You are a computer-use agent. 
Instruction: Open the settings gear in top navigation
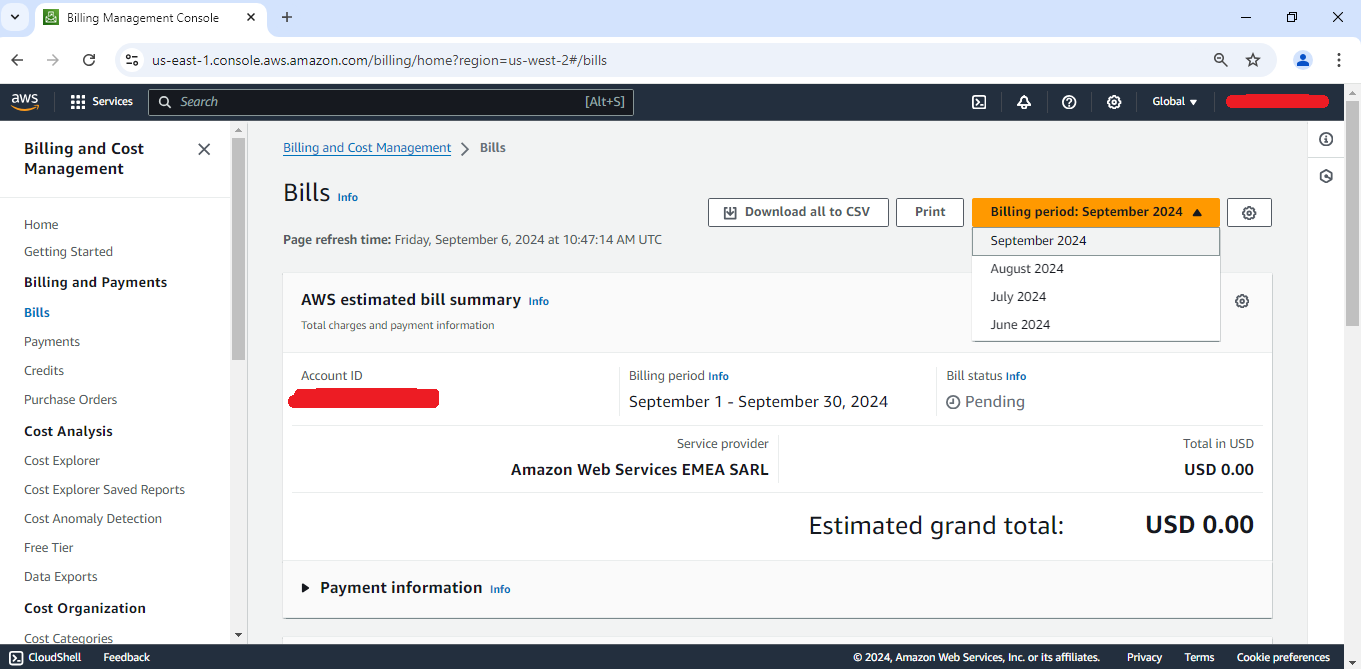click(x=1114, y=102)
